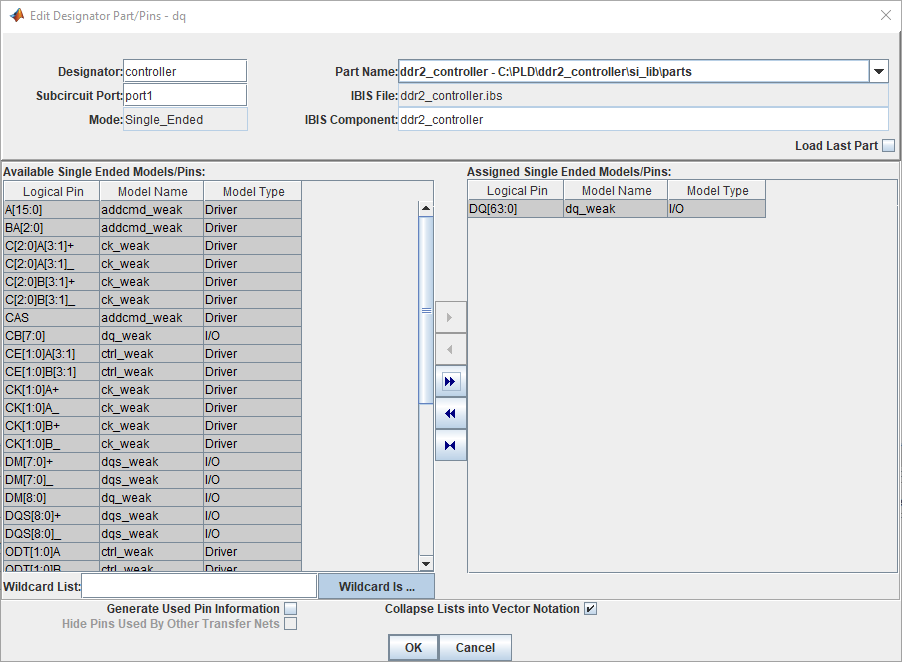Click the available list Model Type header
This screenshot has width=902, height=662.
click(x=252, y=191)
